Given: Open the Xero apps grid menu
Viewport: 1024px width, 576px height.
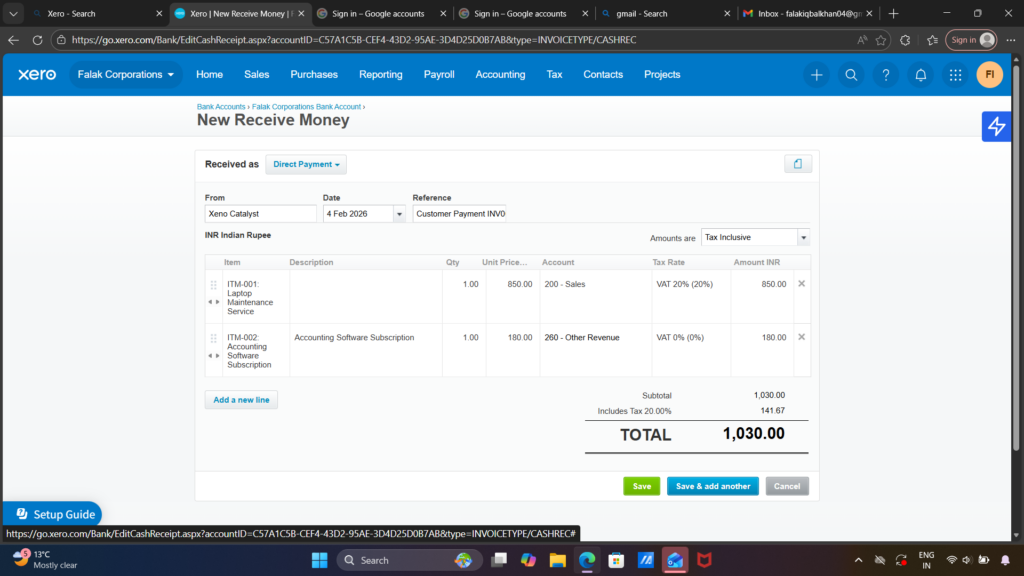Looking at the screenshot, I should (955, 75).
